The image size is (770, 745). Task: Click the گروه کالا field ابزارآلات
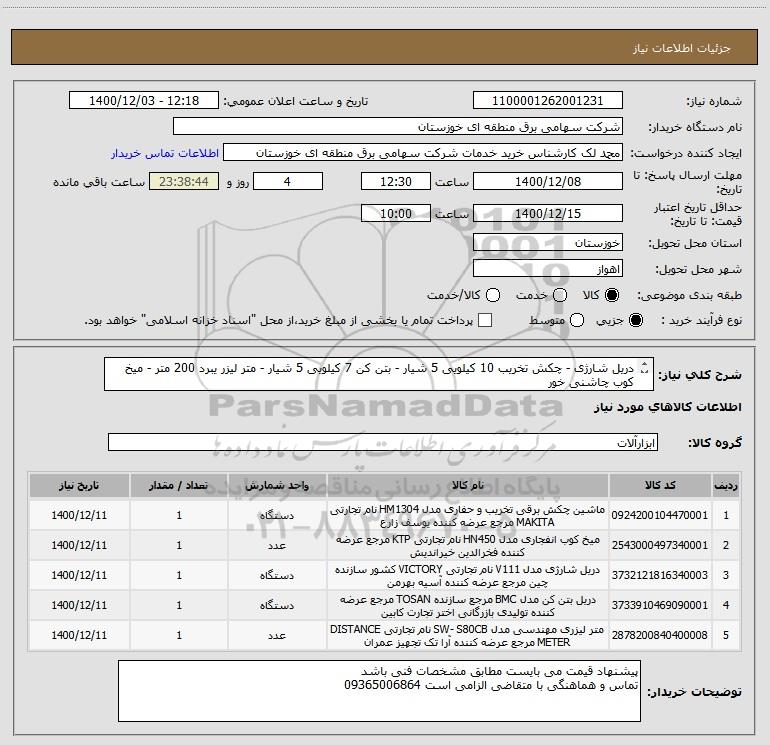383,442
